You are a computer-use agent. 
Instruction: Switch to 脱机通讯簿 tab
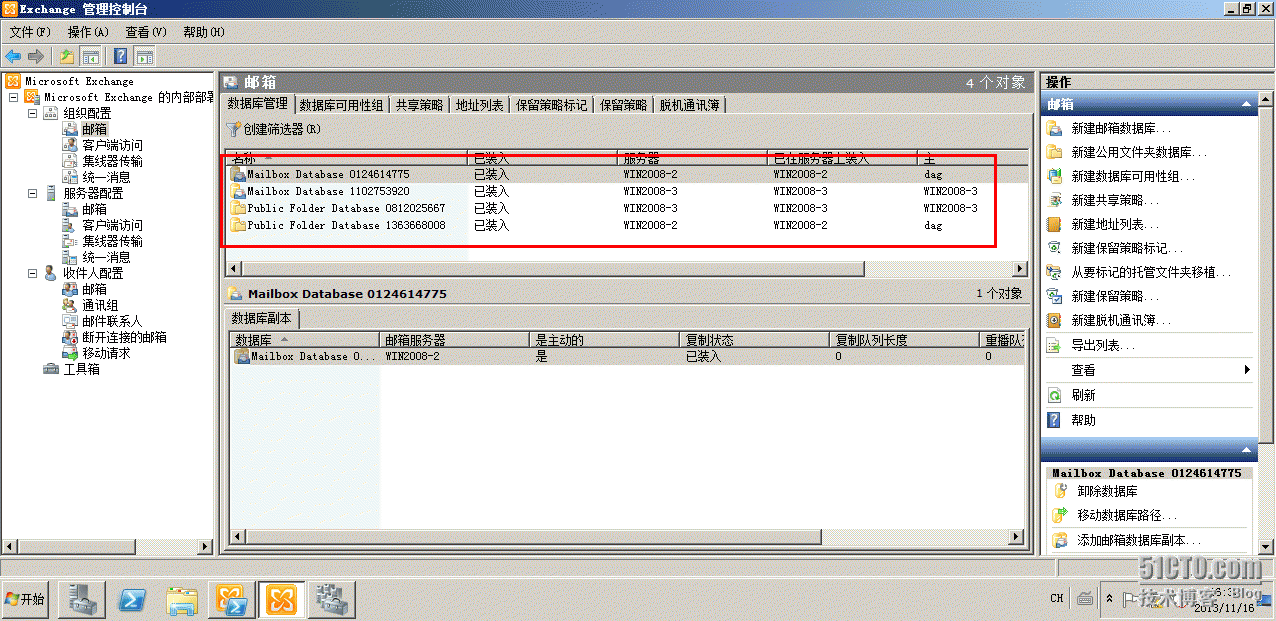point(689,105)
